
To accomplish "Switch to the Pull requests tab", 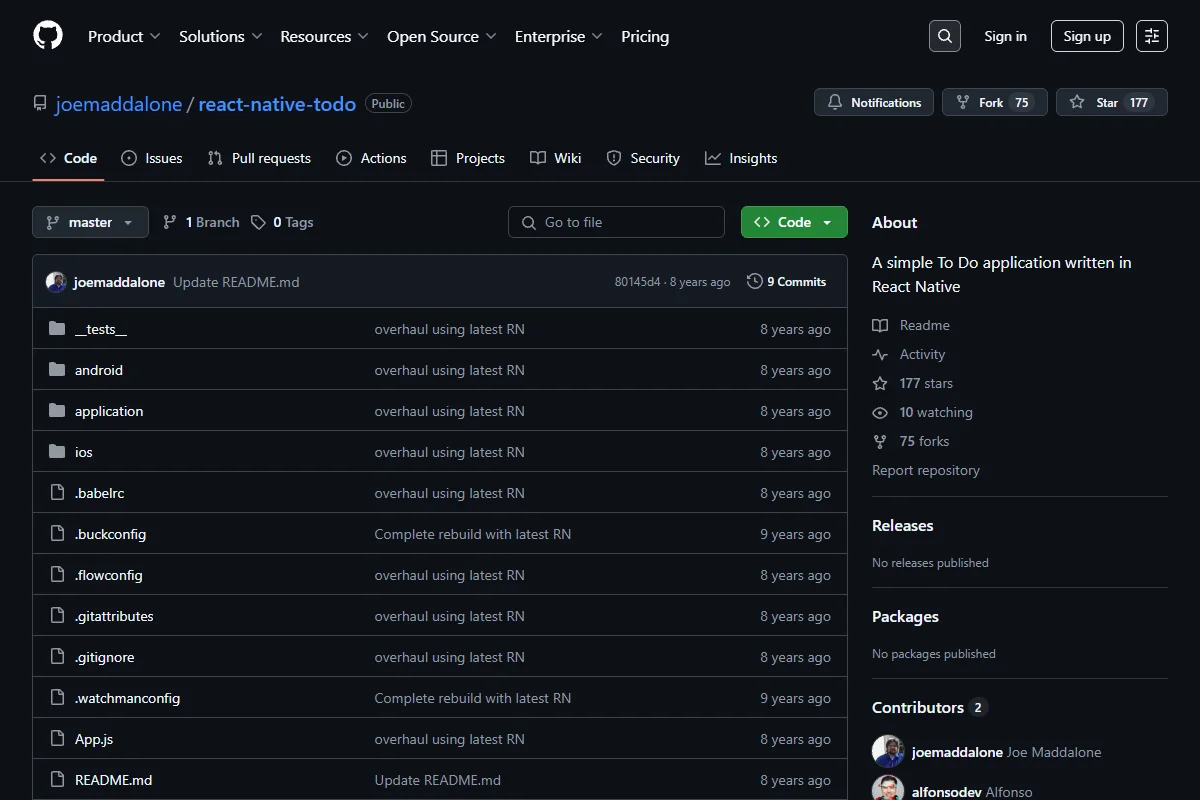I will pos(259,158).
